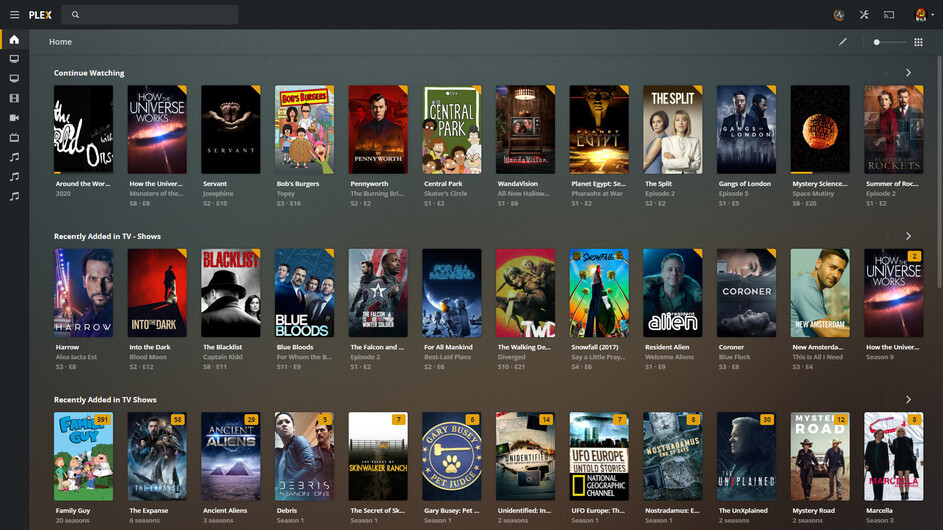Open the video camera library in sidebar
This screenshot has height=530, width=943.
click(14, 118)
